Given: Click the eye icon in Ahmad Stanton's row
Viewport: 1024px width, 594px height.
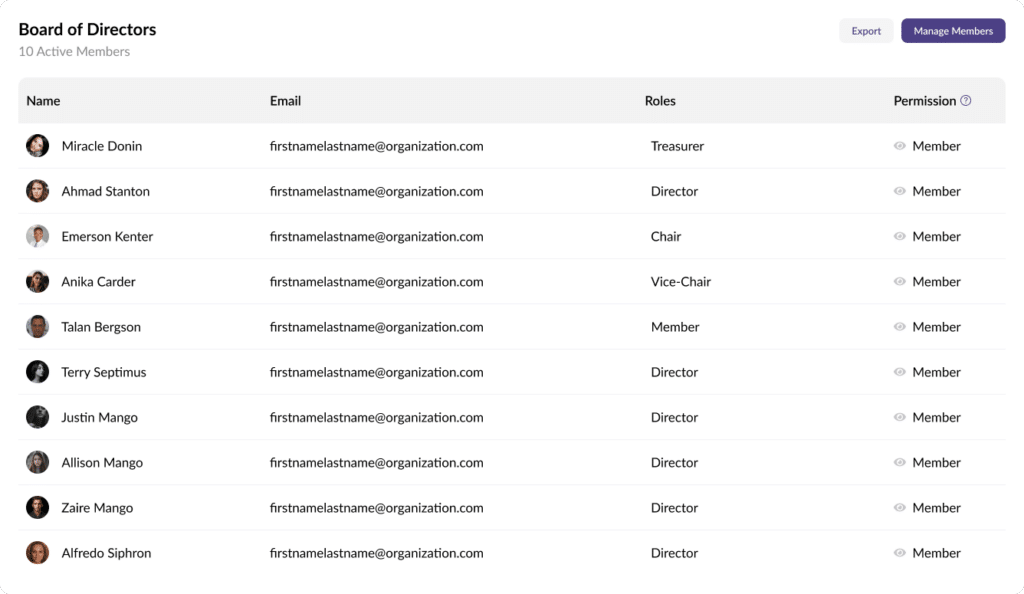Looking at the screenshot, I should 899,192.
